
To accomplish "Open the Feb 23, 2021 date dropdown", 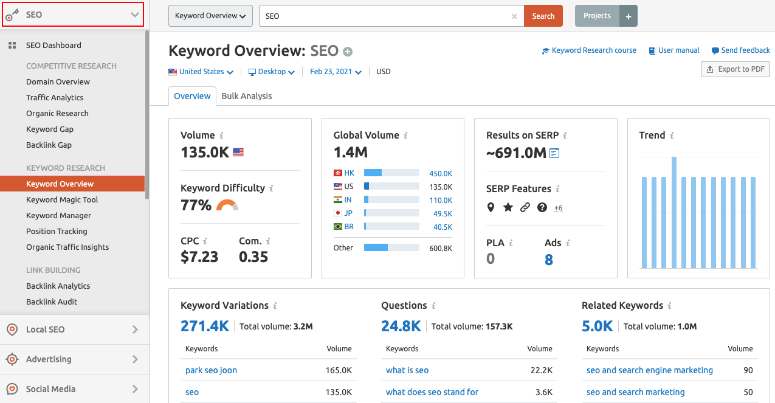I will tap(336, 72).
